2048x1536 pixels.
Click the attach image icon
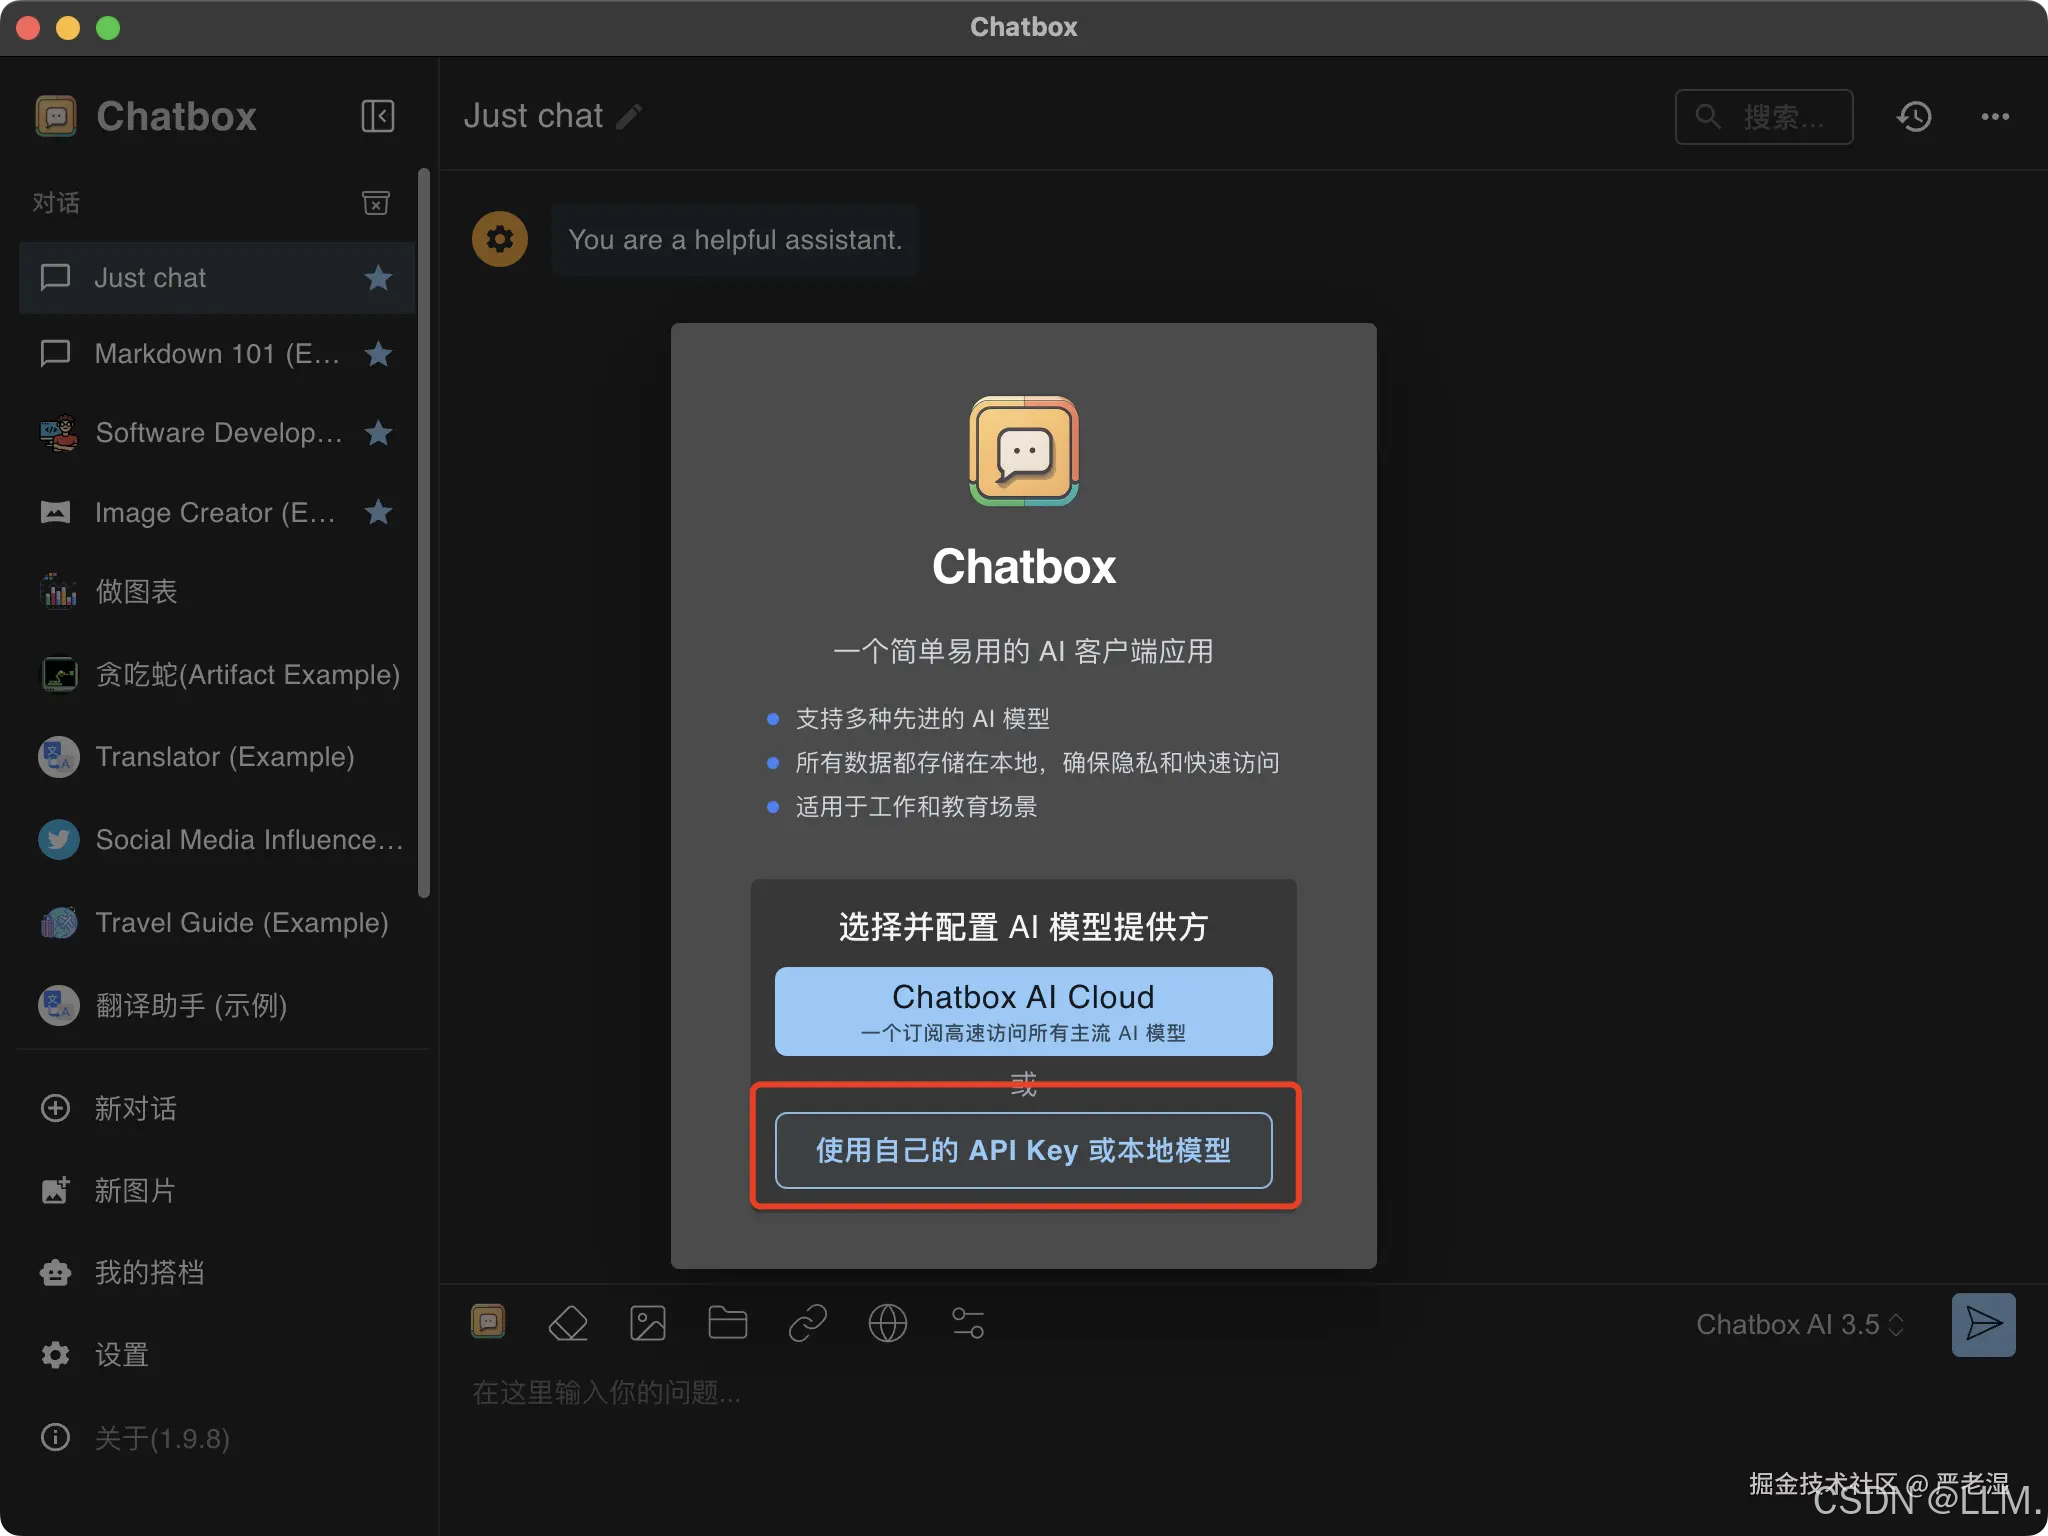coord(648,1323)
